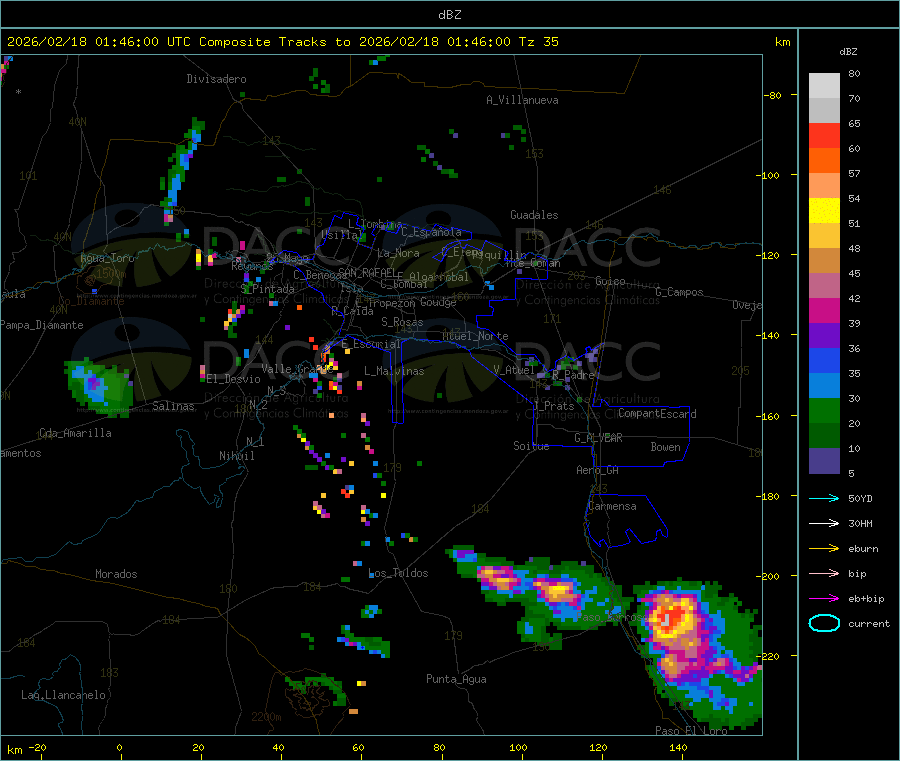Click the dBZ title at top
Image resolution: width=900 pixels, height=761 pixels.
(x=449, y=15)
